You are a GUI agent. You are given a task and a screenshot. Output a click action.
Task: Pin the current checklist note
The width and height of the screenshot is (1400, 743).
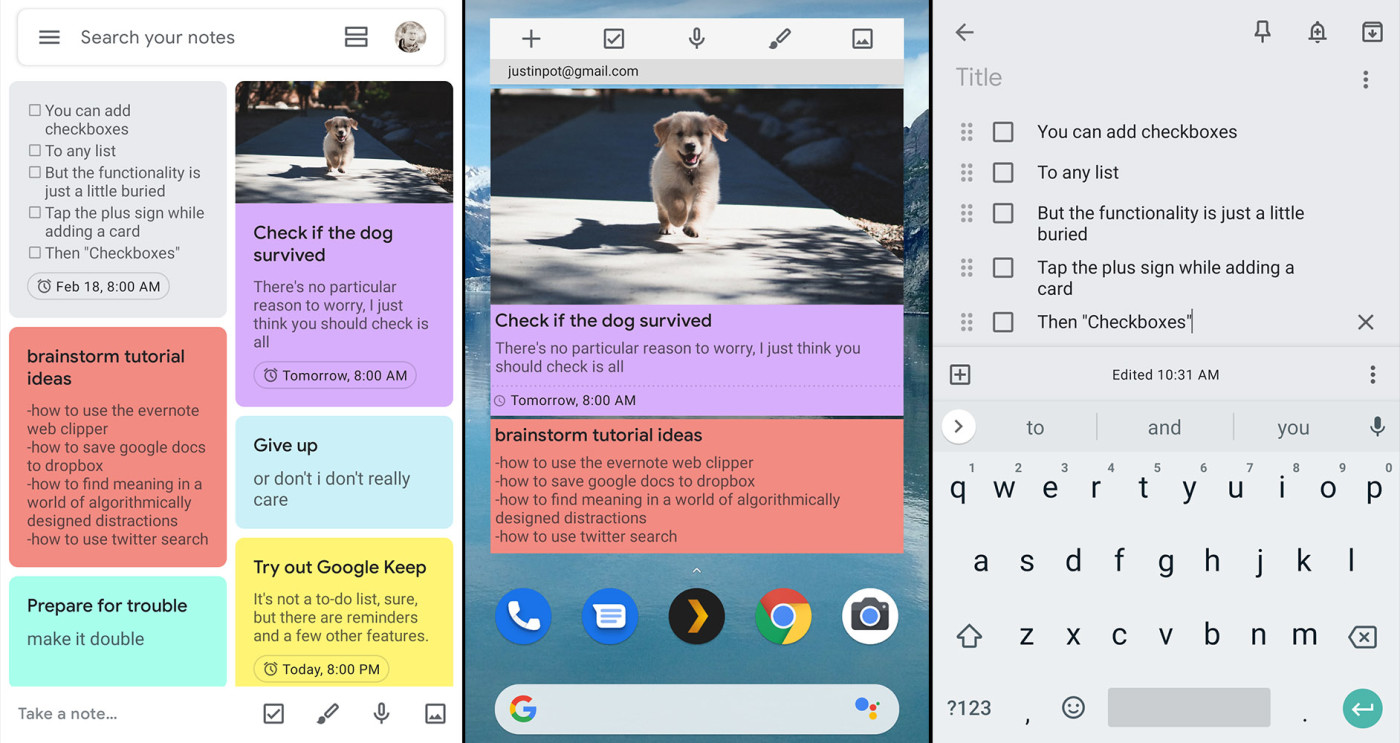pyautogui.click(x=1263, y=32)
